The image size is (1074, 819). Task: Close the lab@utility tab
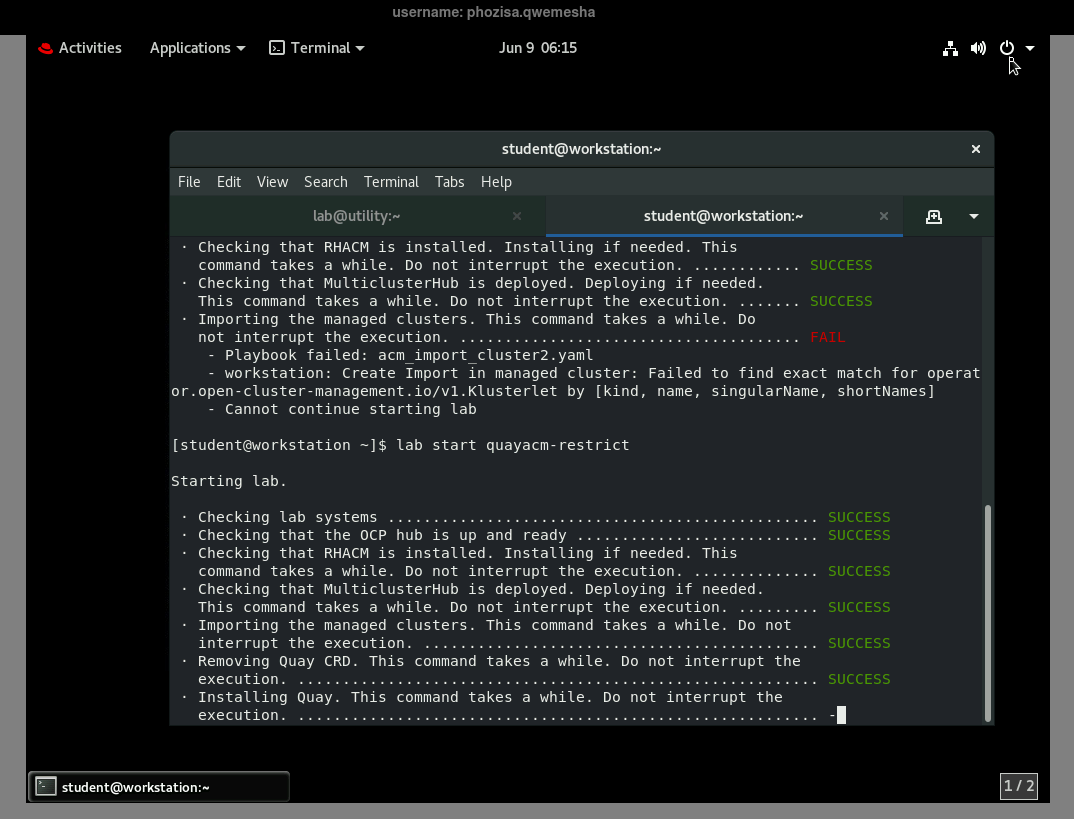(x=517, y=216)
